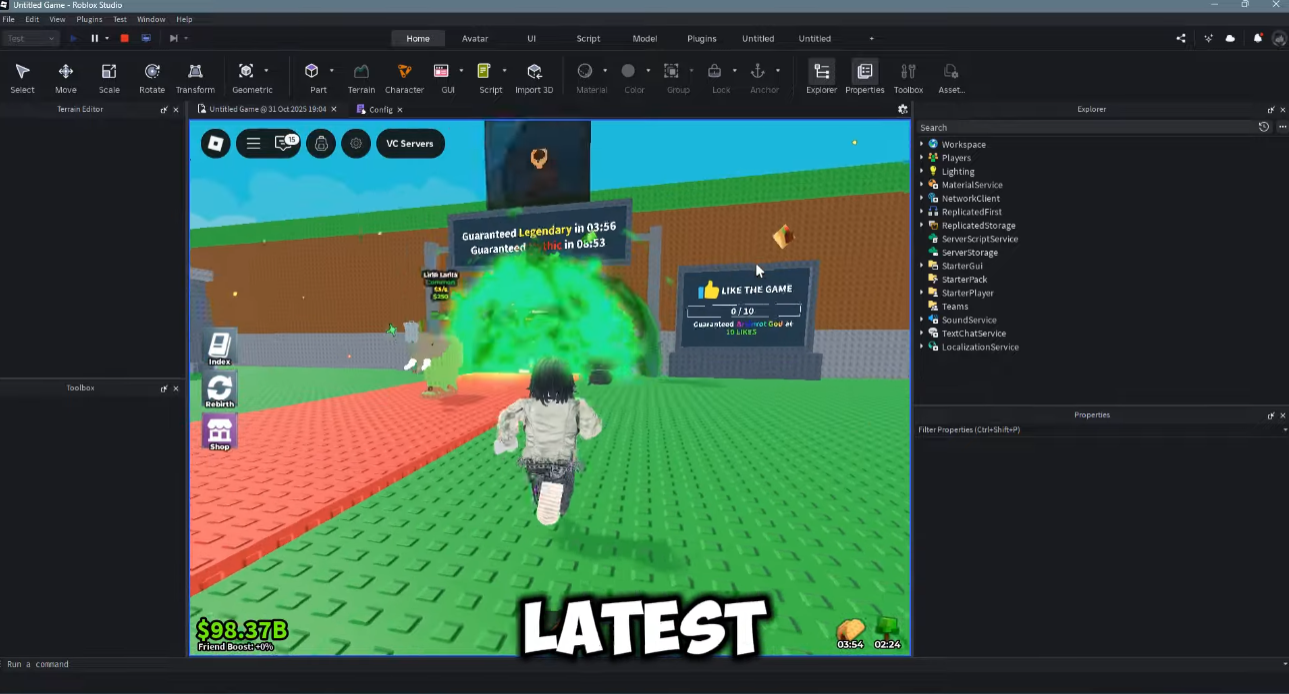Open the Part dropdown arrow

coord(333,70)
